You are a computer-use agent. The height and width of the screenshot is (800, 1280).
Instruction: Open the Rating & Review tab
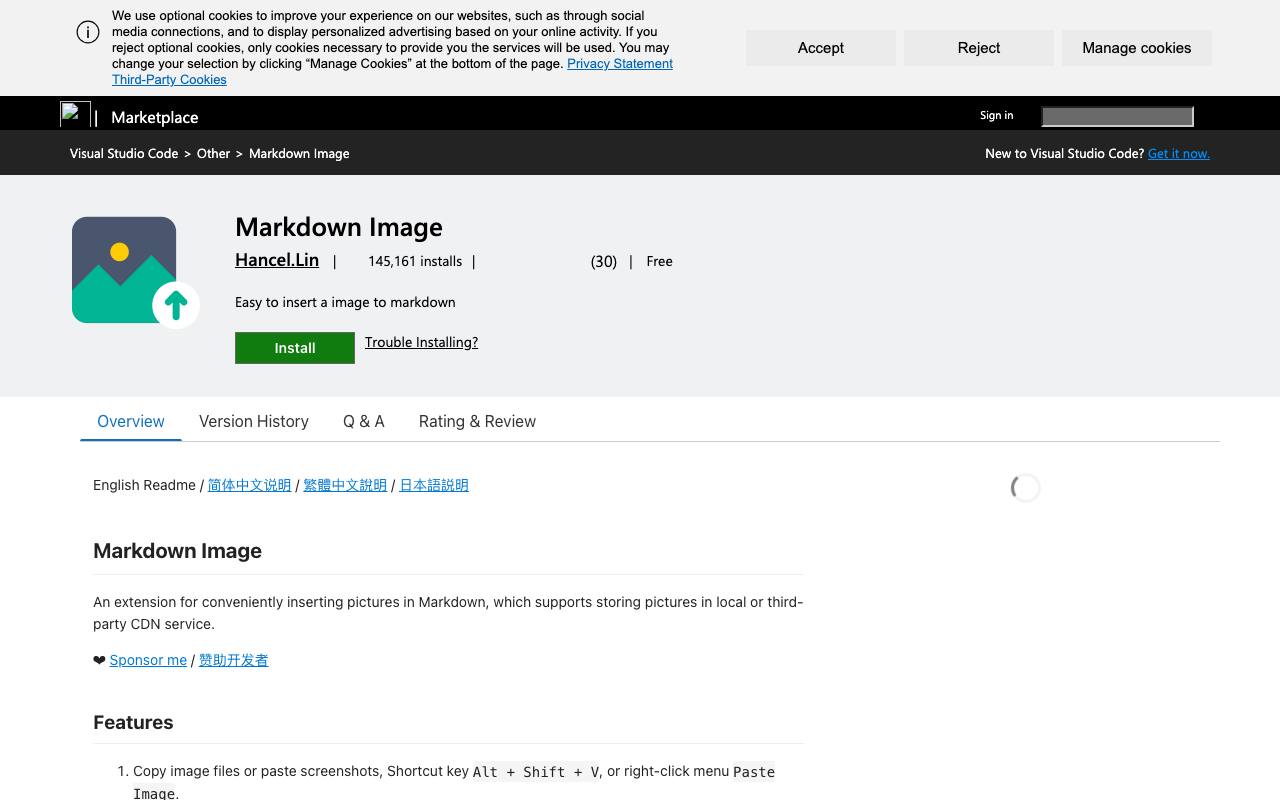coord(477,422)
